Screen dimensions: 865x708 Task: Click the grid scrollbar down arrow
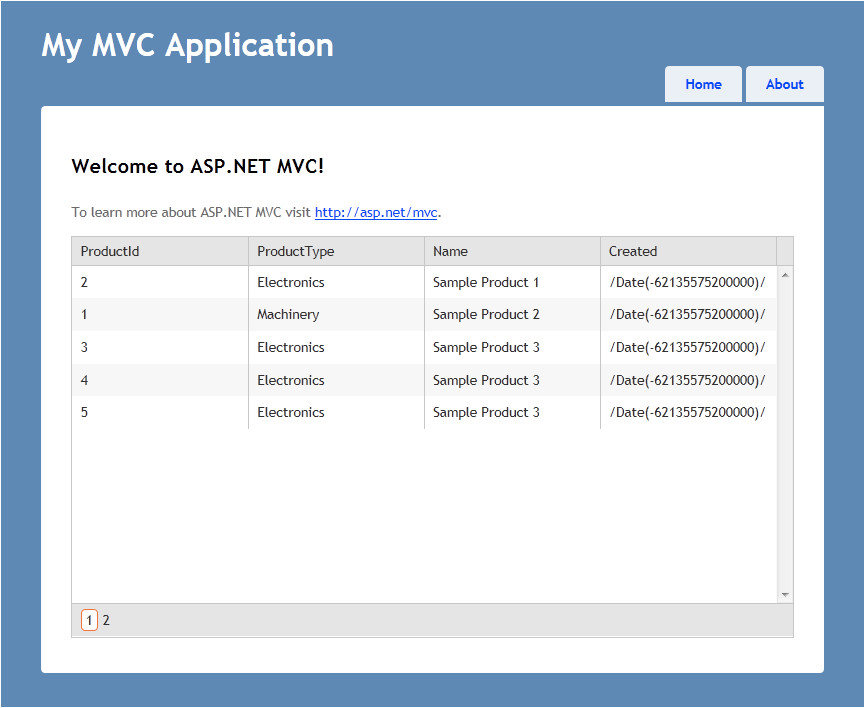pos(785,595)
